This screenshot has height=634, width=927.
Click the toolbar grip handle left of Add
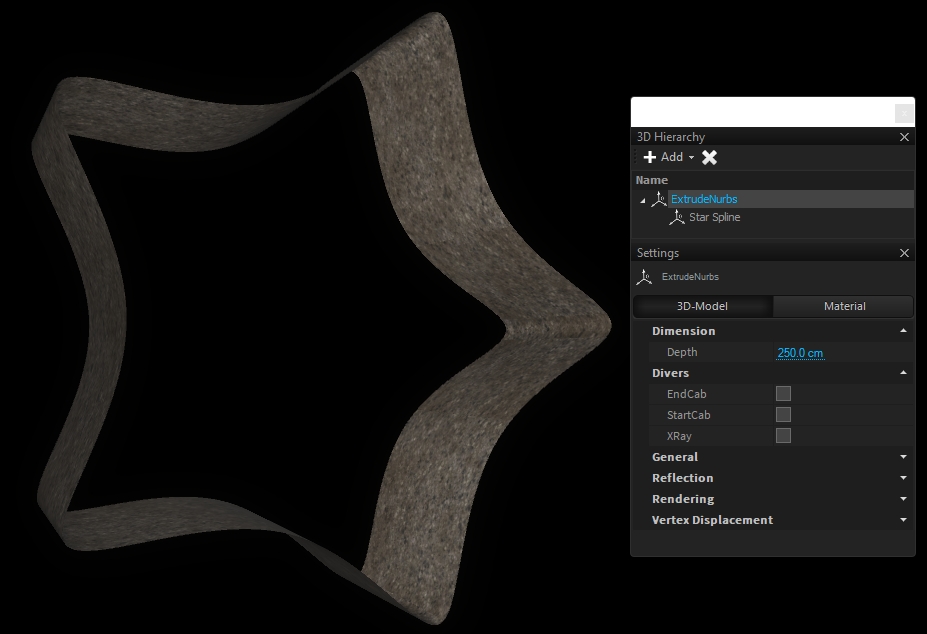pos(636,157)
